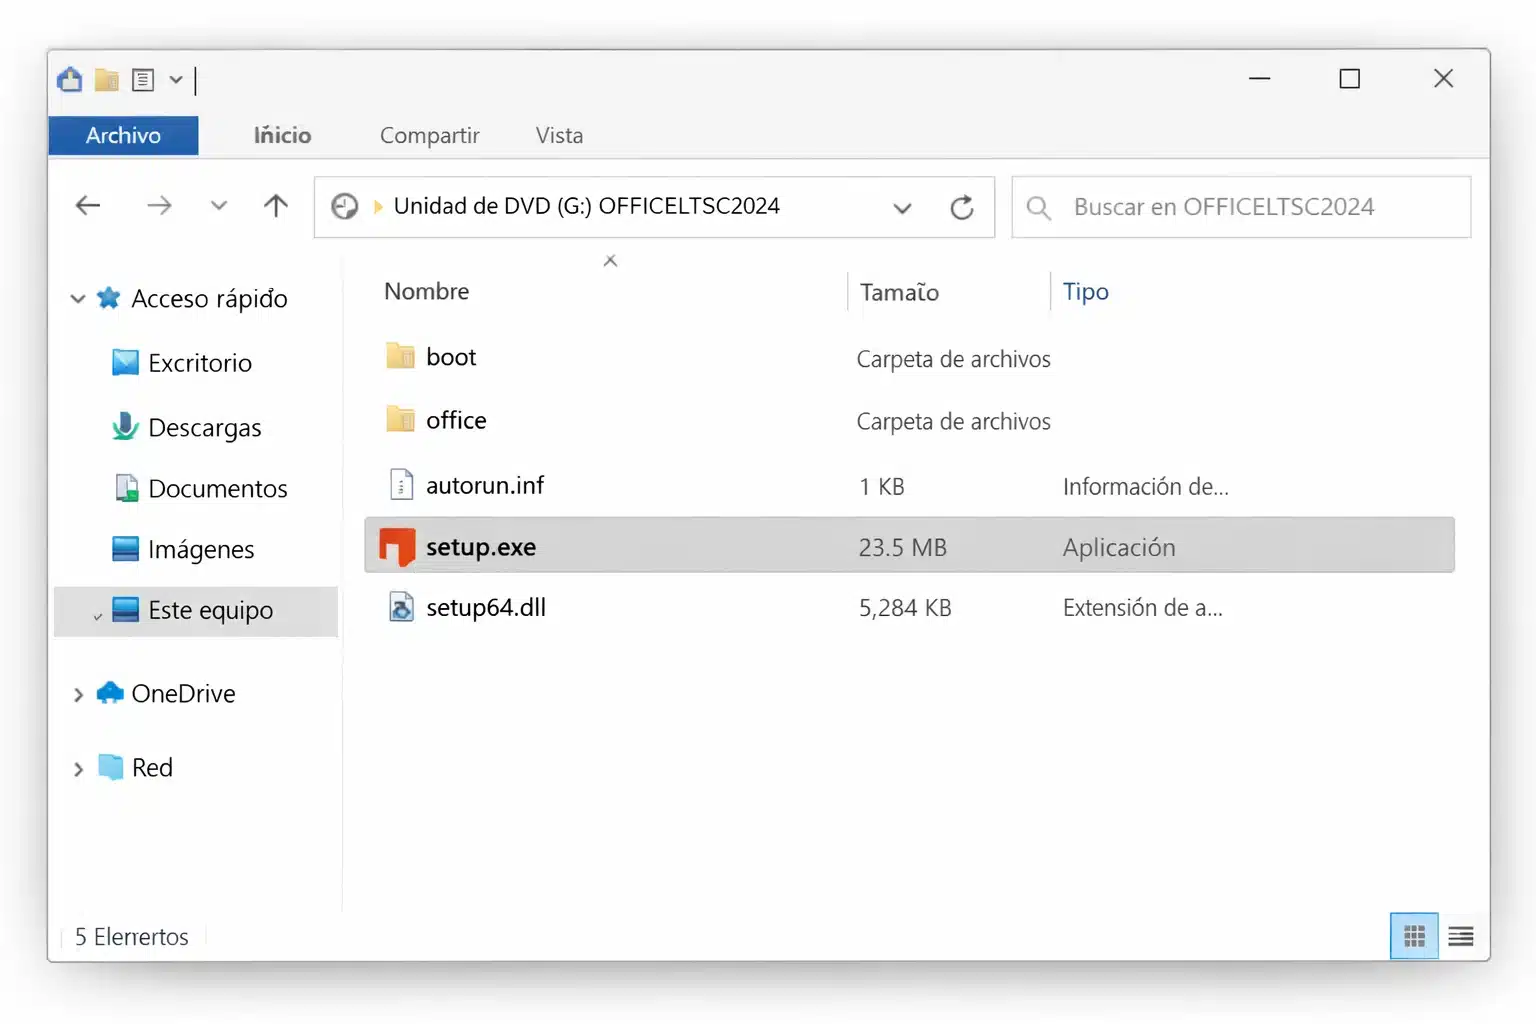Image resolution: width=1536 pixels, height=1024 pixels.
Task: Open the address bar history dropdown
Action: (902, 207)
